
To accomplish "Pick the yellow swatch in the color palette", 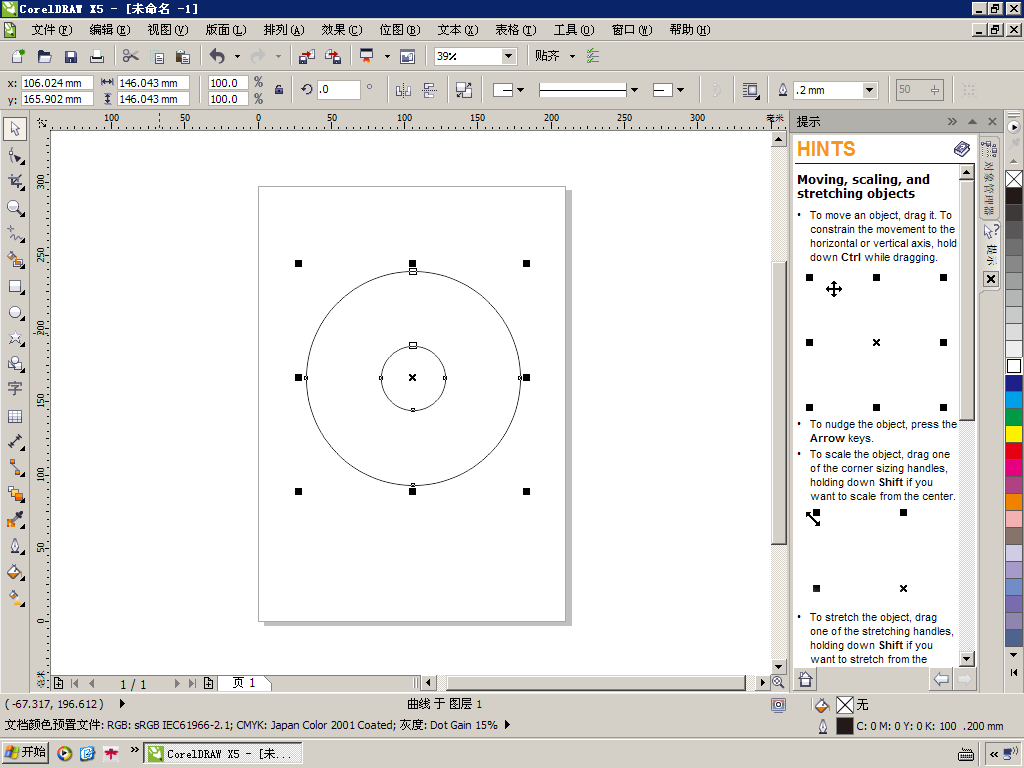I will pyautogui.click(x=1014, y=434).
